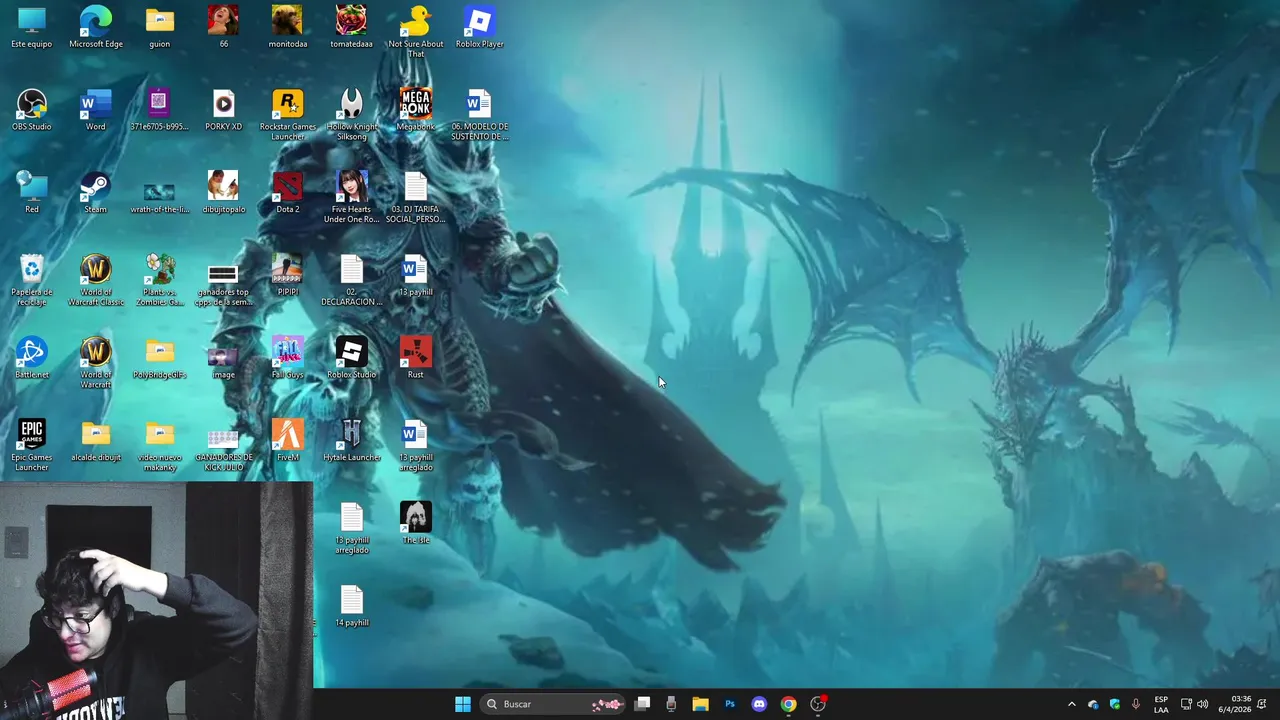This screenshot has width=1280, height=720.
Task: Open Photoshop from the taskbar
Action: pos(730,704)
